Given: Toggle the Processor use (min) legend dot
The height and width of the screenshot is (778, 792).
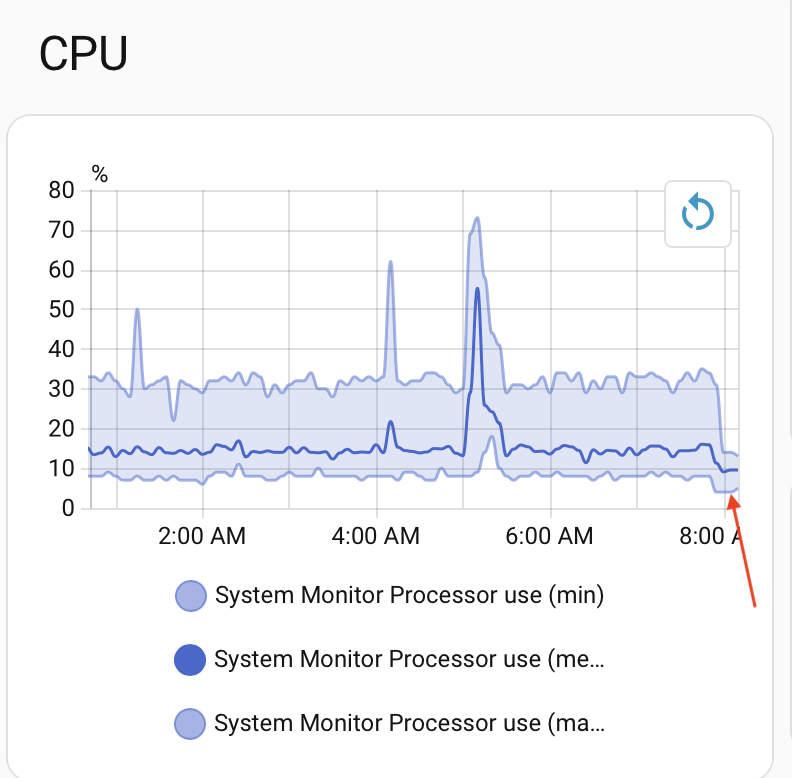Looking at the screenshot, I should coord(190,596).
